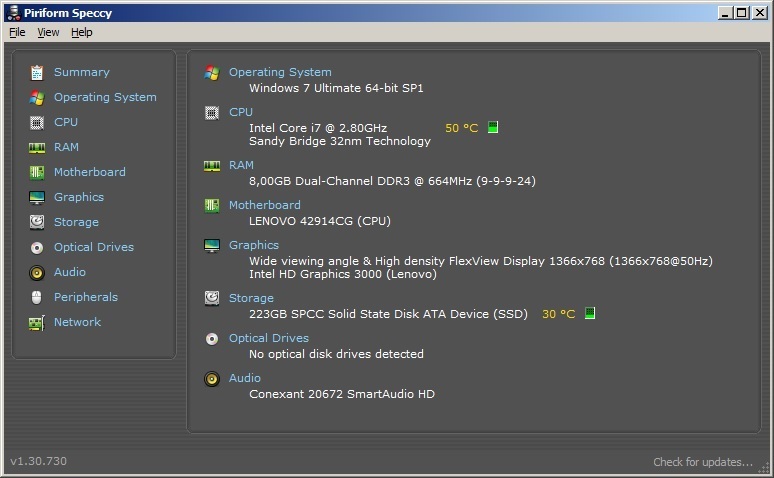Screen dimensions: 774x478
Task: Click the Storage hard drive icon in sidebar
Action: click(37, 222)
